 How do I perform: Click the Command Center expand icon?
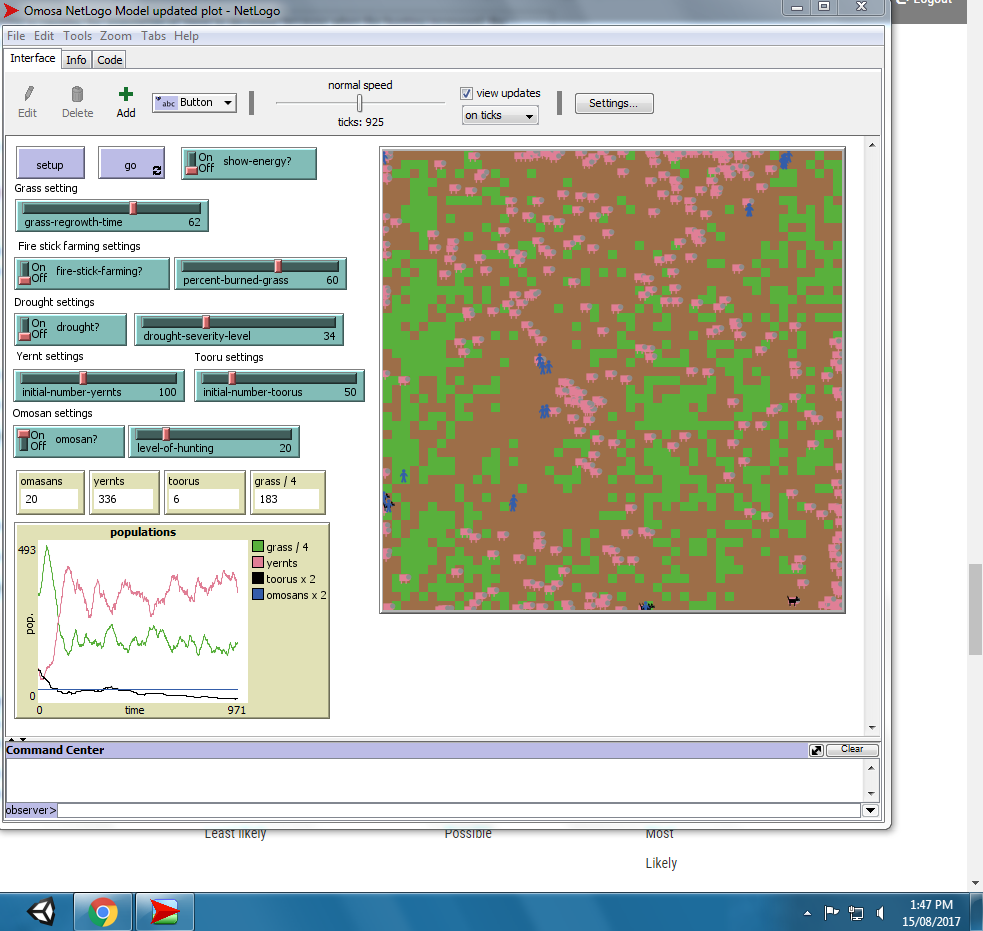click(816, 750)
